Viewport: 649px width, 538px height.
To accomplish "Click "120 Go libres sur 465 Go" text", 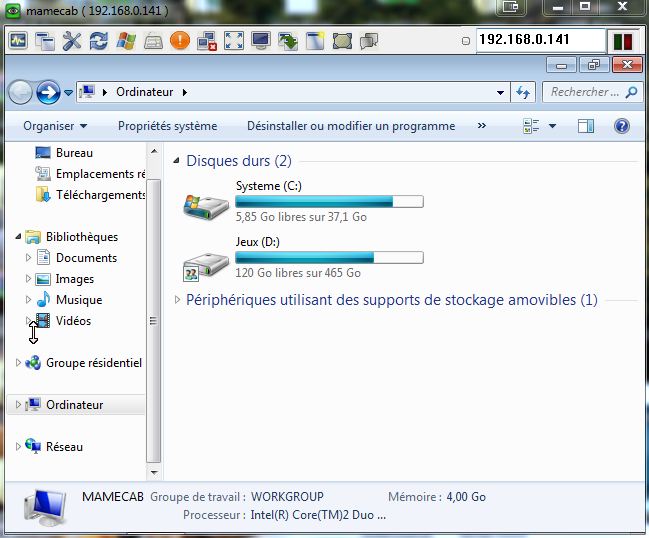I will (298, 273).
